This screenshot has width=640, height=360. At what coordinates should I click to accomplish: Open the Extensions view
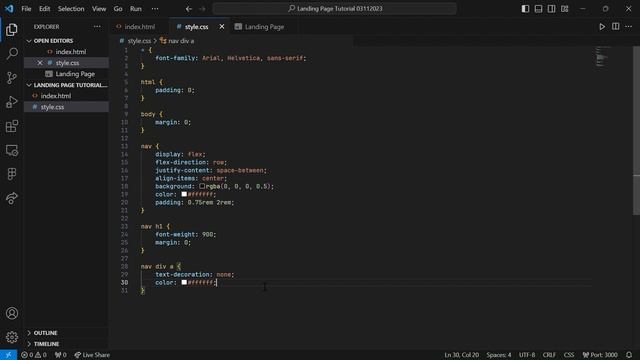tap(12, 126)
